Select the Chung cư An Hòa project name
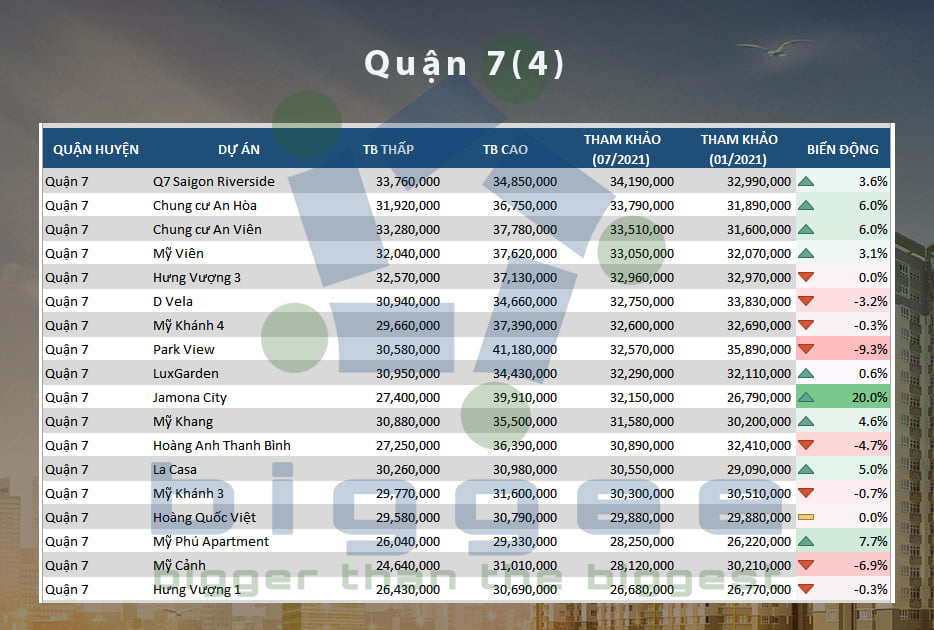This screenshot has width=934, height=630. 205,205
